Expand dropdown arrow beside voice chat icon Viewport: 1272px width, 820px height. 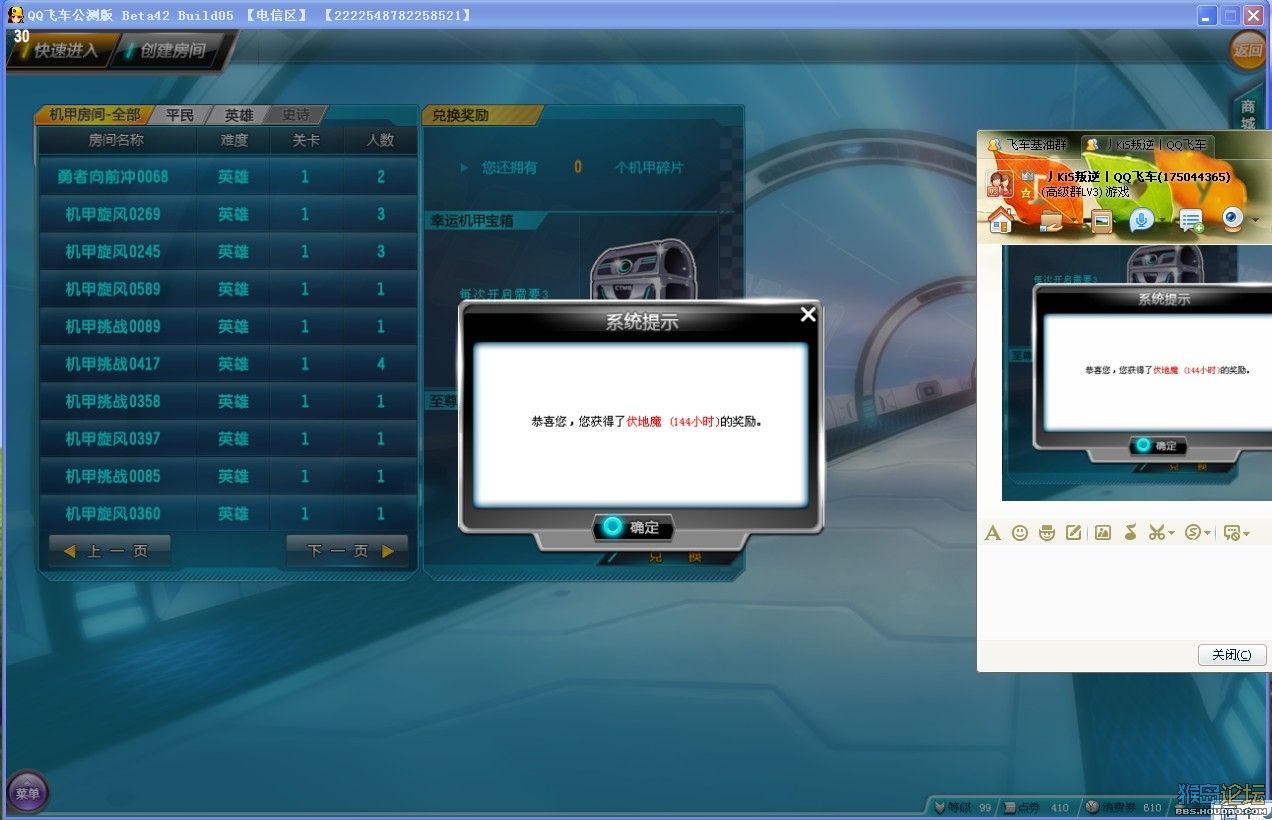pyautogui.click(x=1161, y=222)
